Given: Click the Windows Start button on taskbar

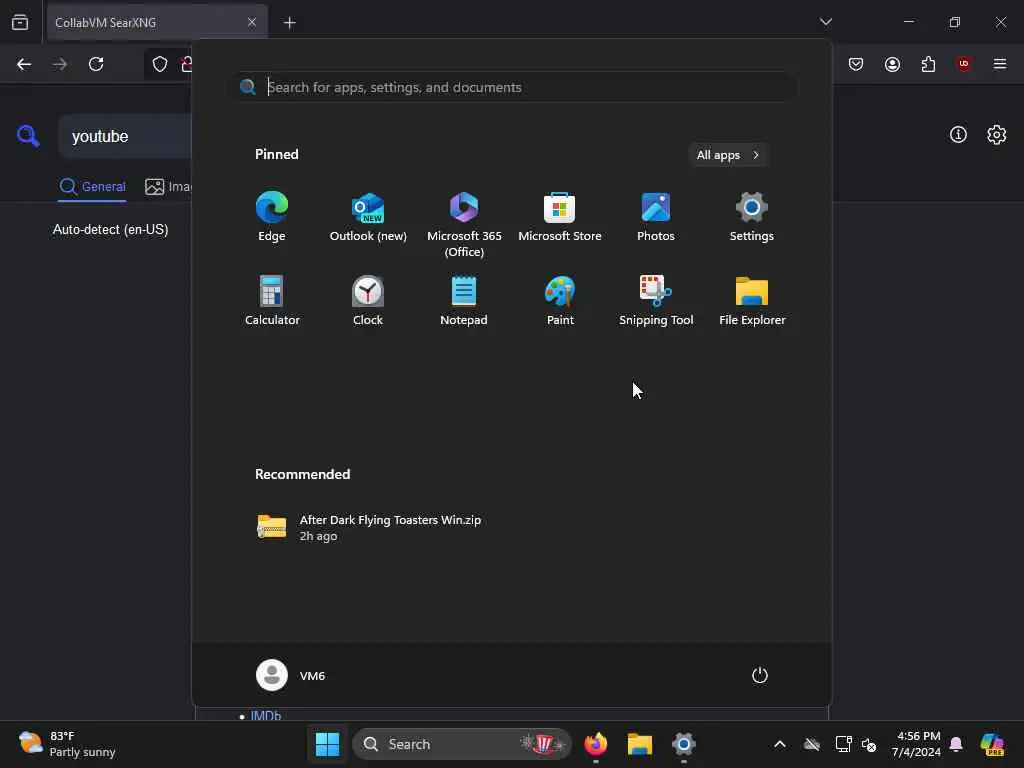Looking at the screenshot, I should pos(327,744).
